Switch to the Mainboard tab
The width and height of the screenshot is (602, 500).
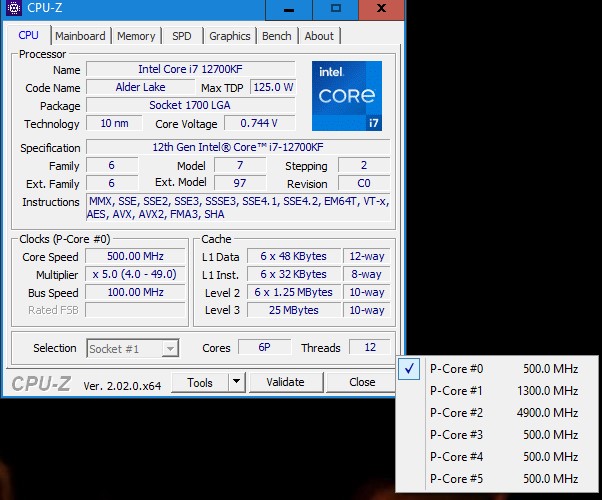[x=80, y=36]
